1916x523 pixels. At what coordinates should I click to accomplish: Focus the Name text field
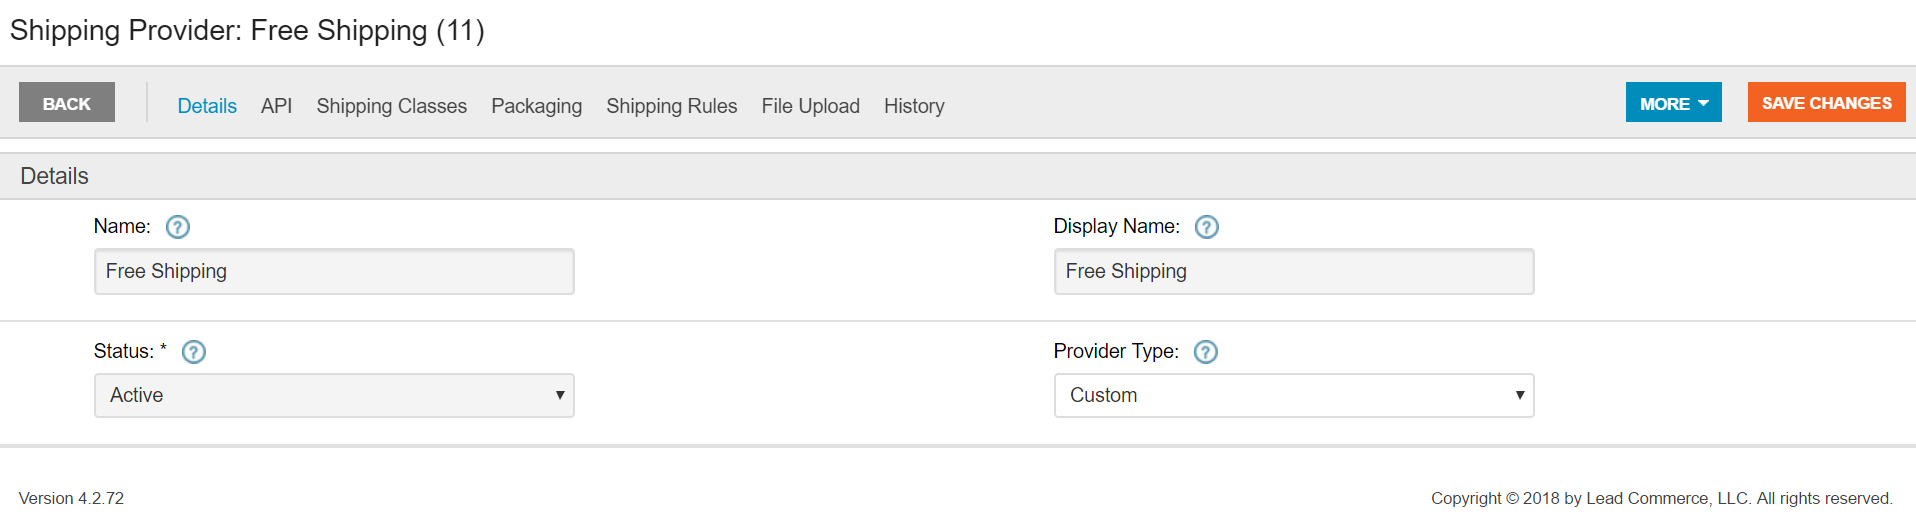coord(334,271)
